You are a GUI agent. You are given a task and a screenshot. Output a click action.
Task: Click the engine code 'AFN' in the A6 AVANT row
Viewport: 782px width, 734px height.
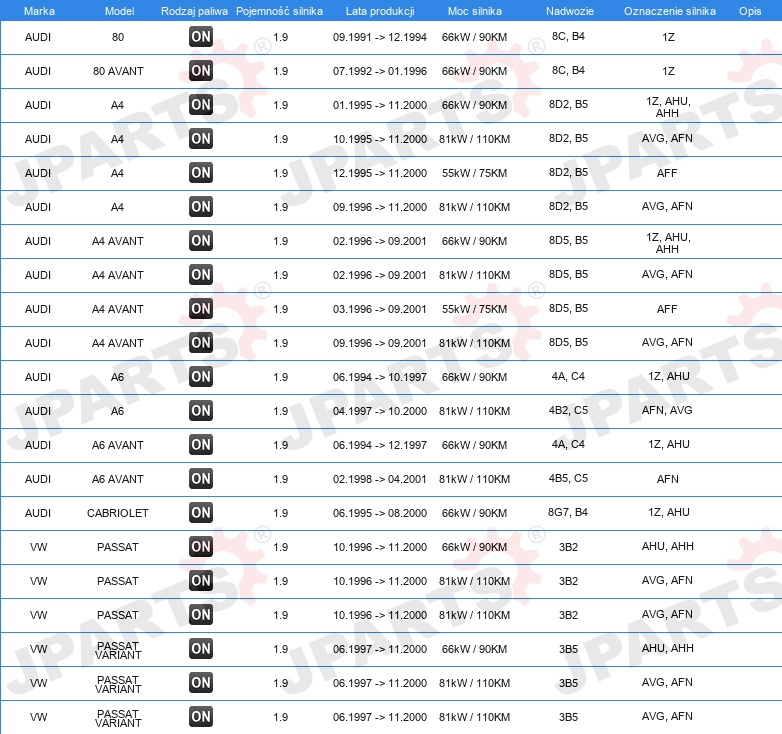[667, 479]
